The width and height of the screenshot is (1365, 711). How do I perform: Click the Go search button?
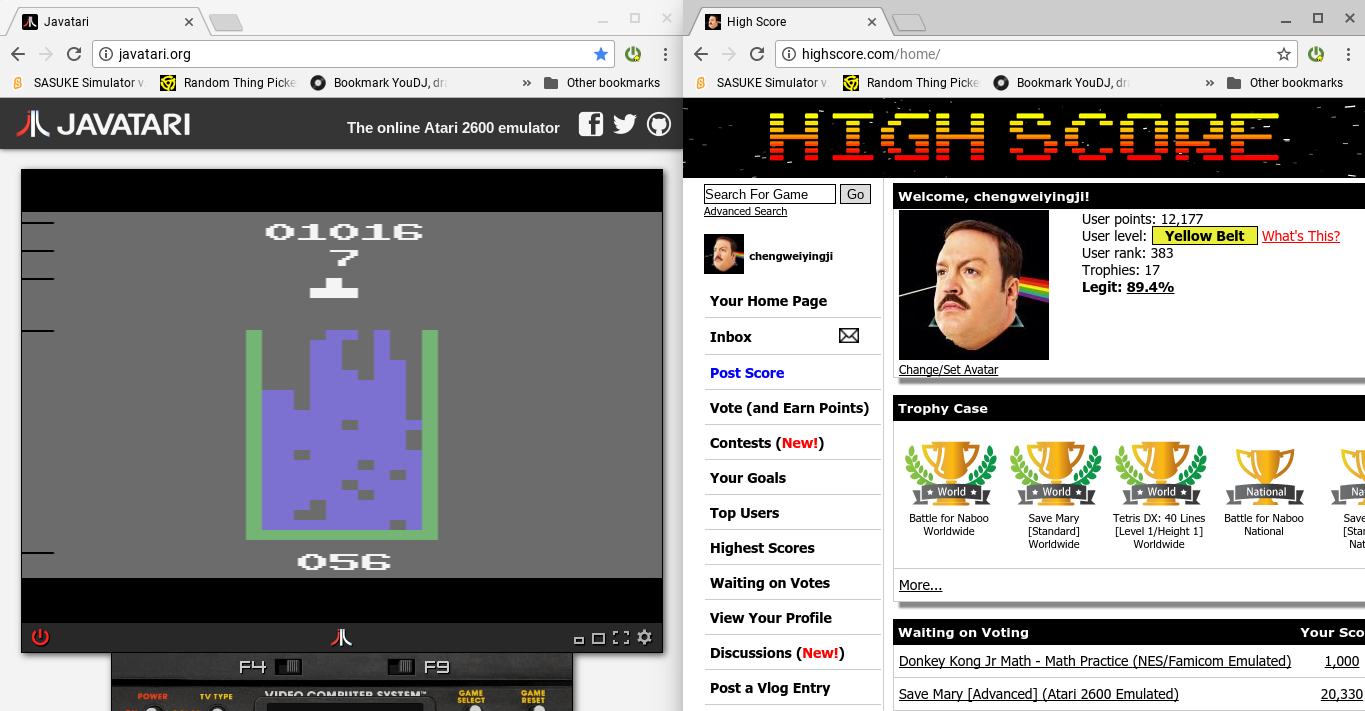click(855, 194)
